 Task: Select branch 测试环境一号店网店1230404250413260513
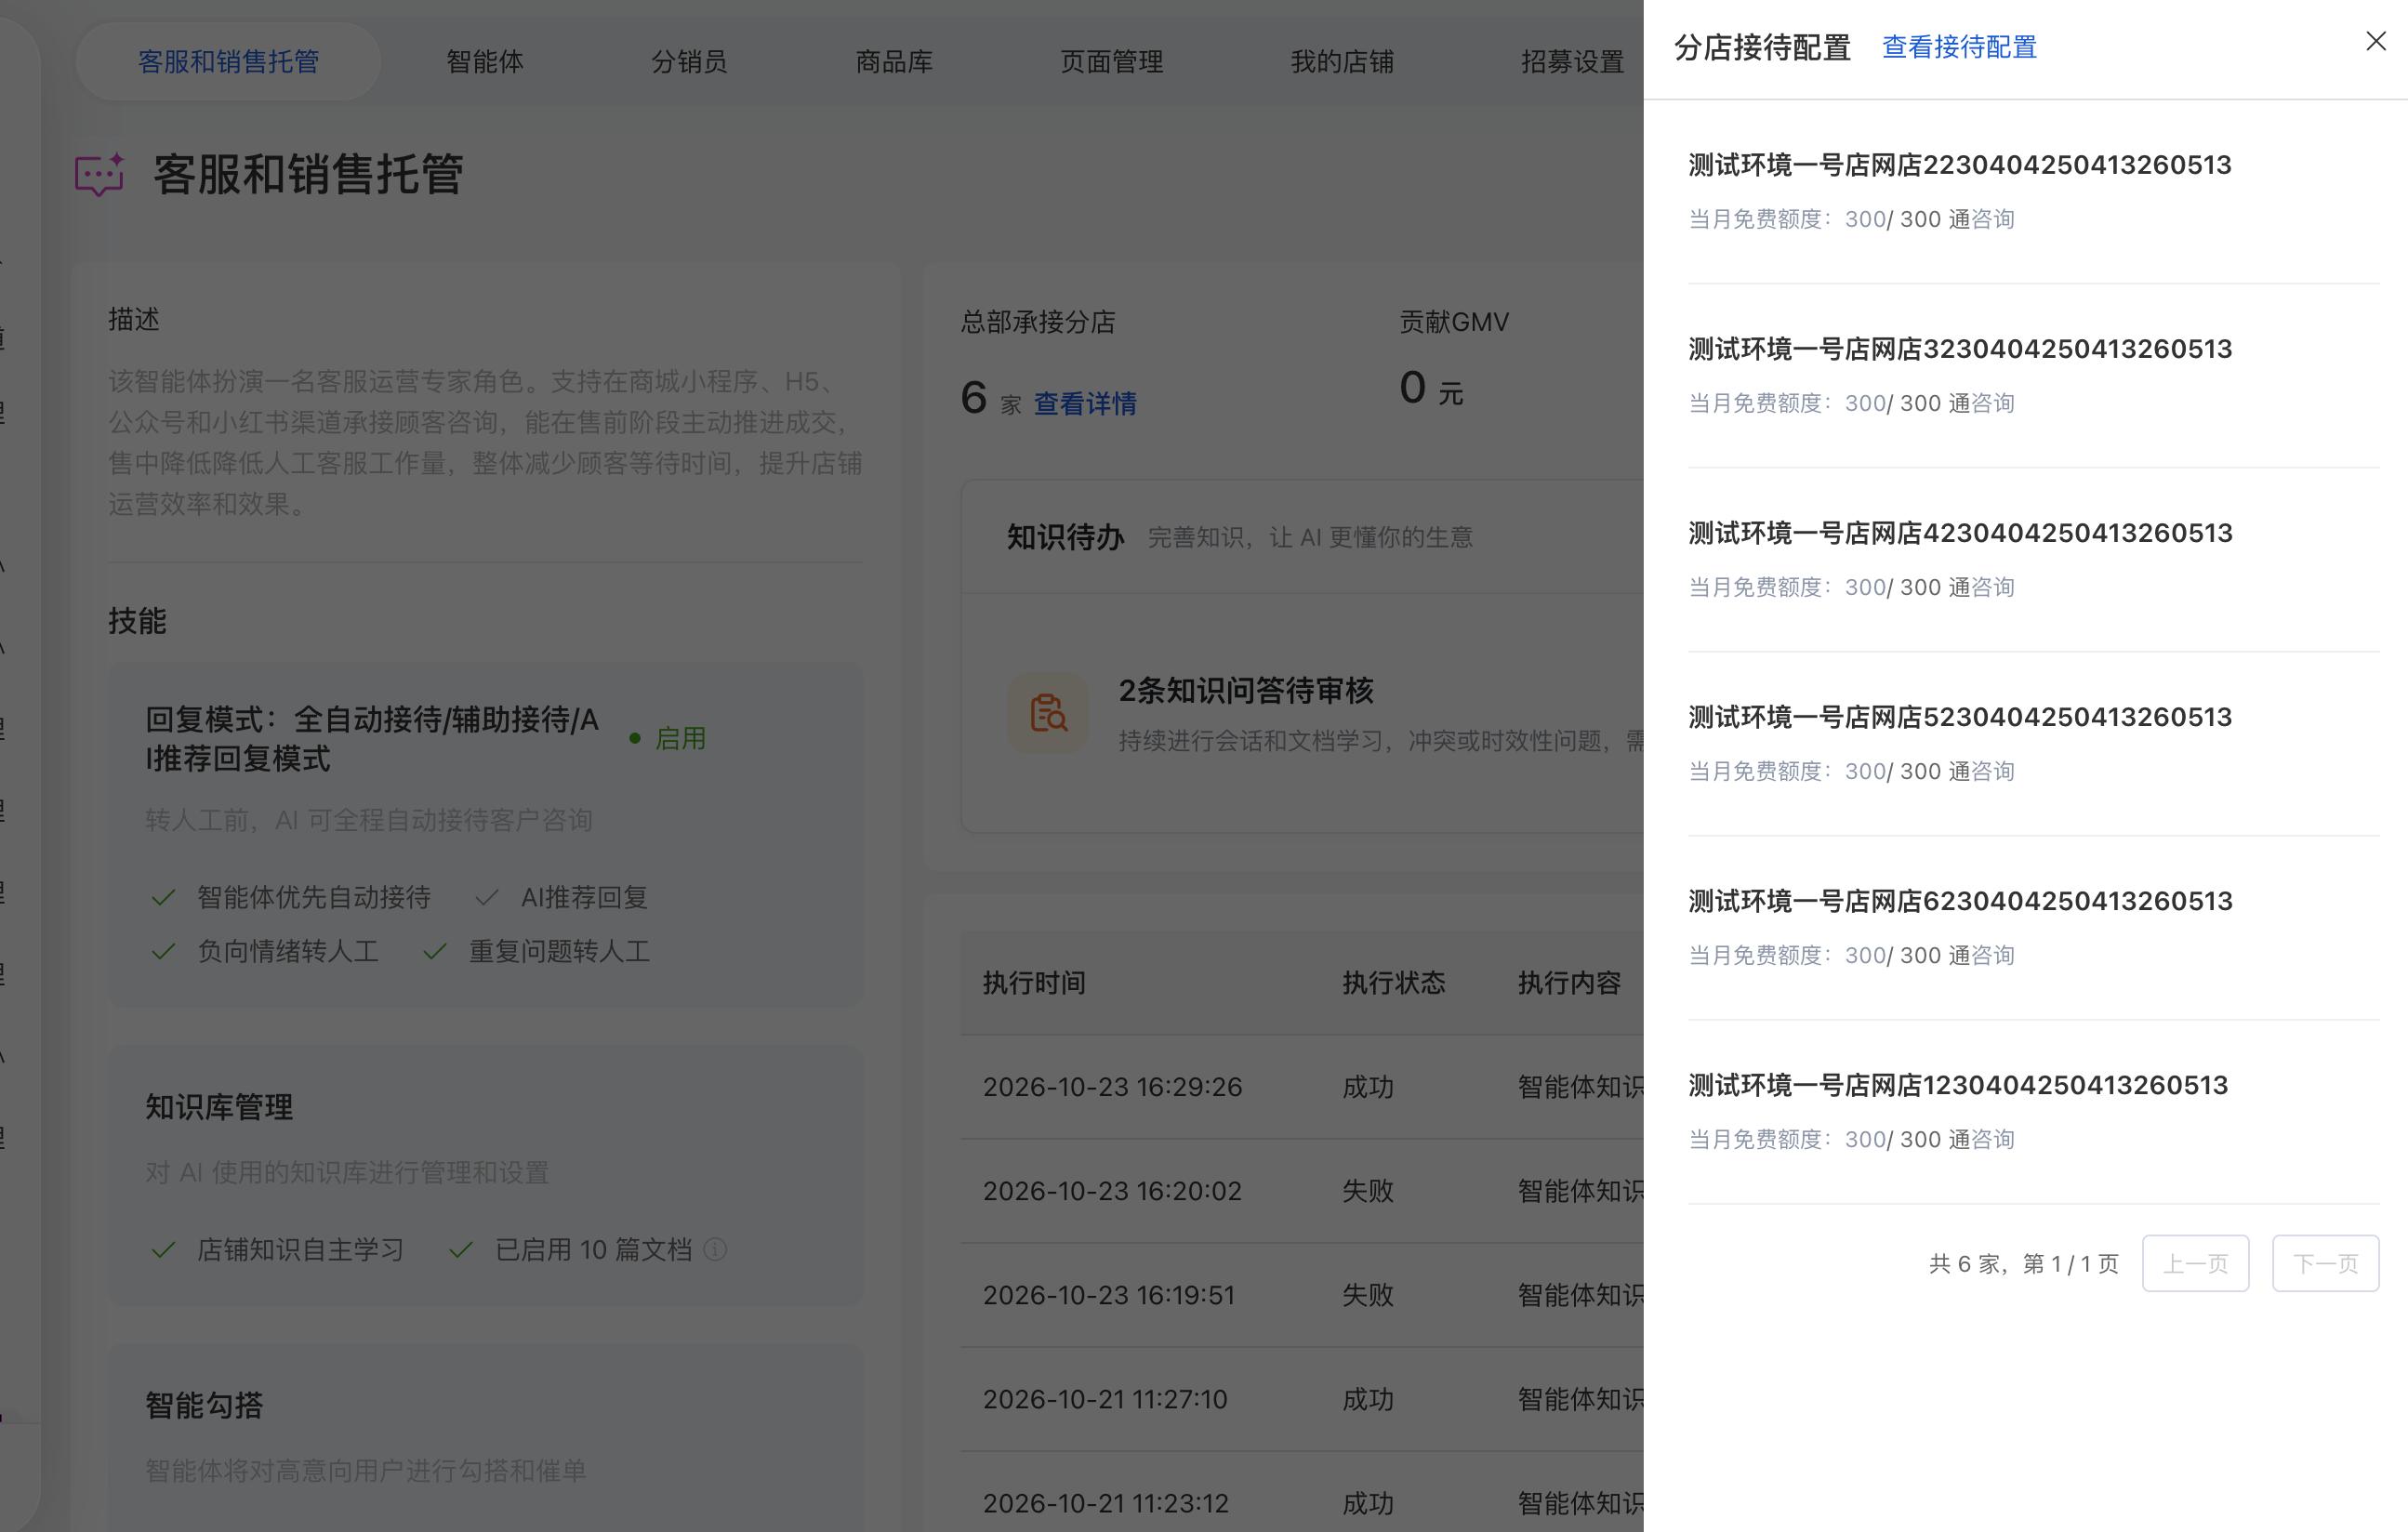coord(2033,1112)
